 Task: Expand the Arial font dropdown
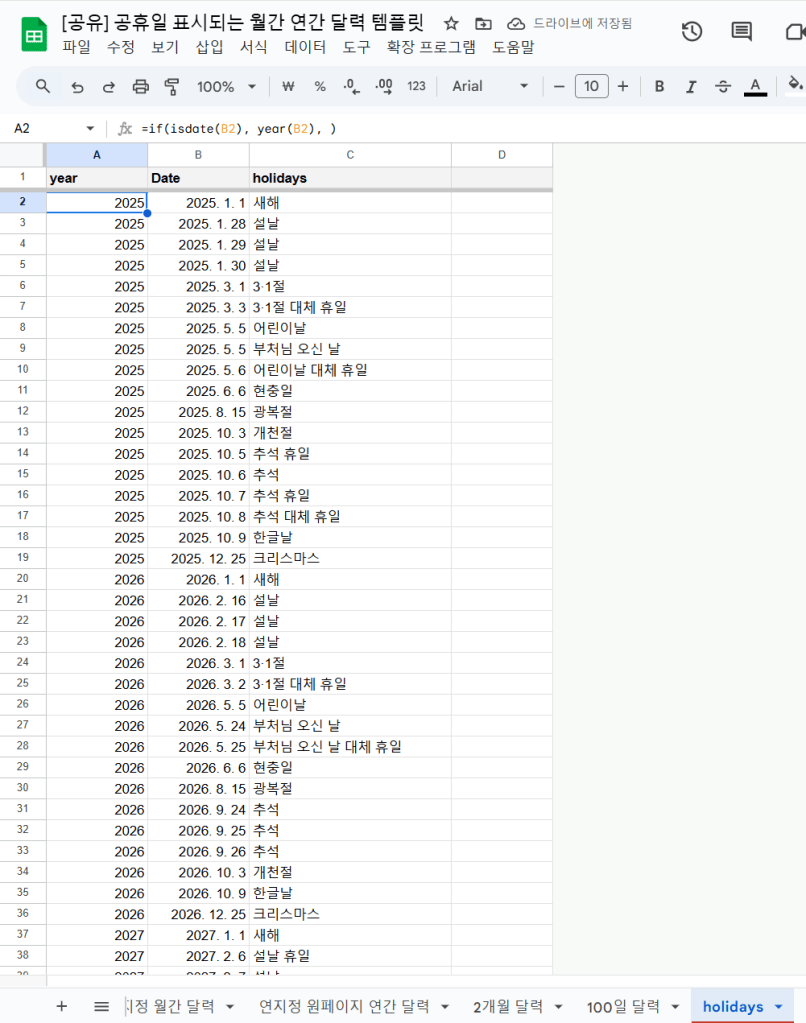(x=490, y=87)
